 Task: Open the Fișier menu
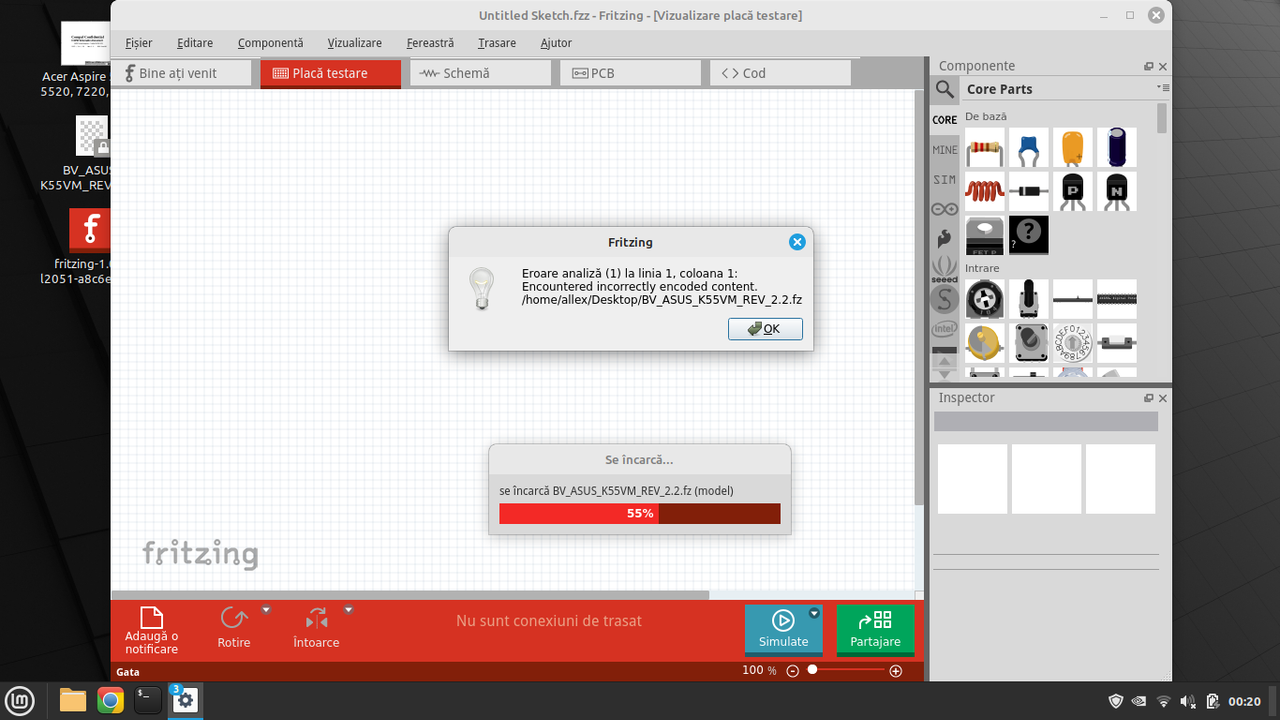coord(139,43)
